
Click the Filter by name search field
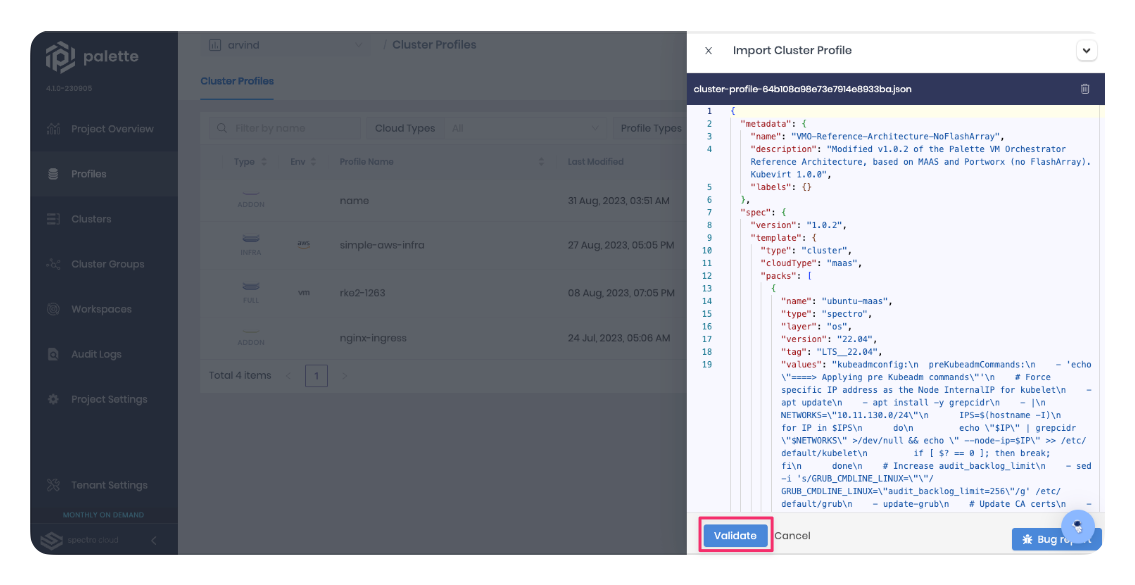pos(284,128)
